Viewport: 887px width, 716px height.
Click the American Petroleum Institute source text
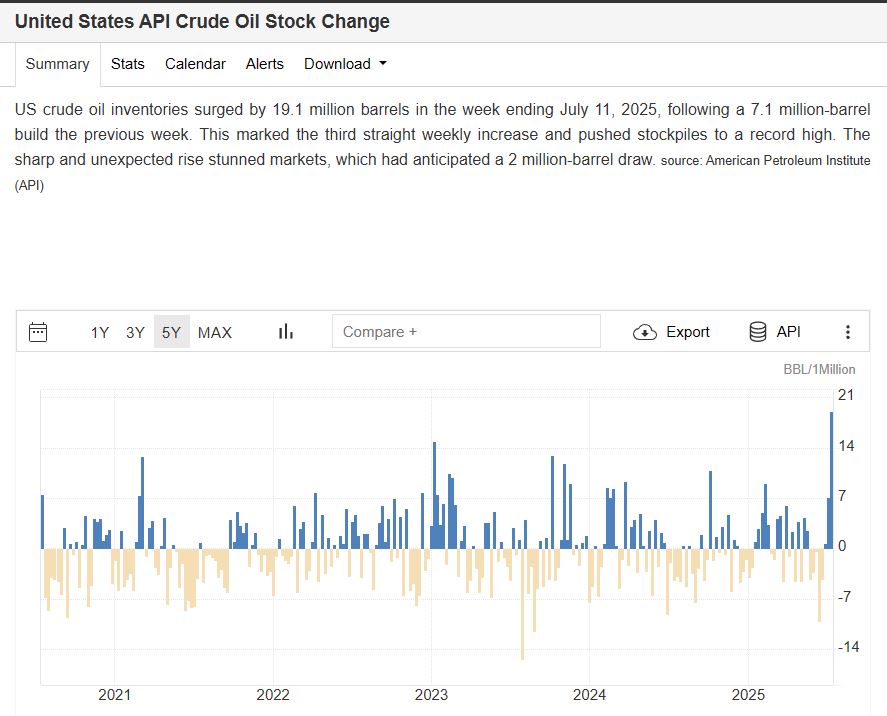[x=788, y=161]
